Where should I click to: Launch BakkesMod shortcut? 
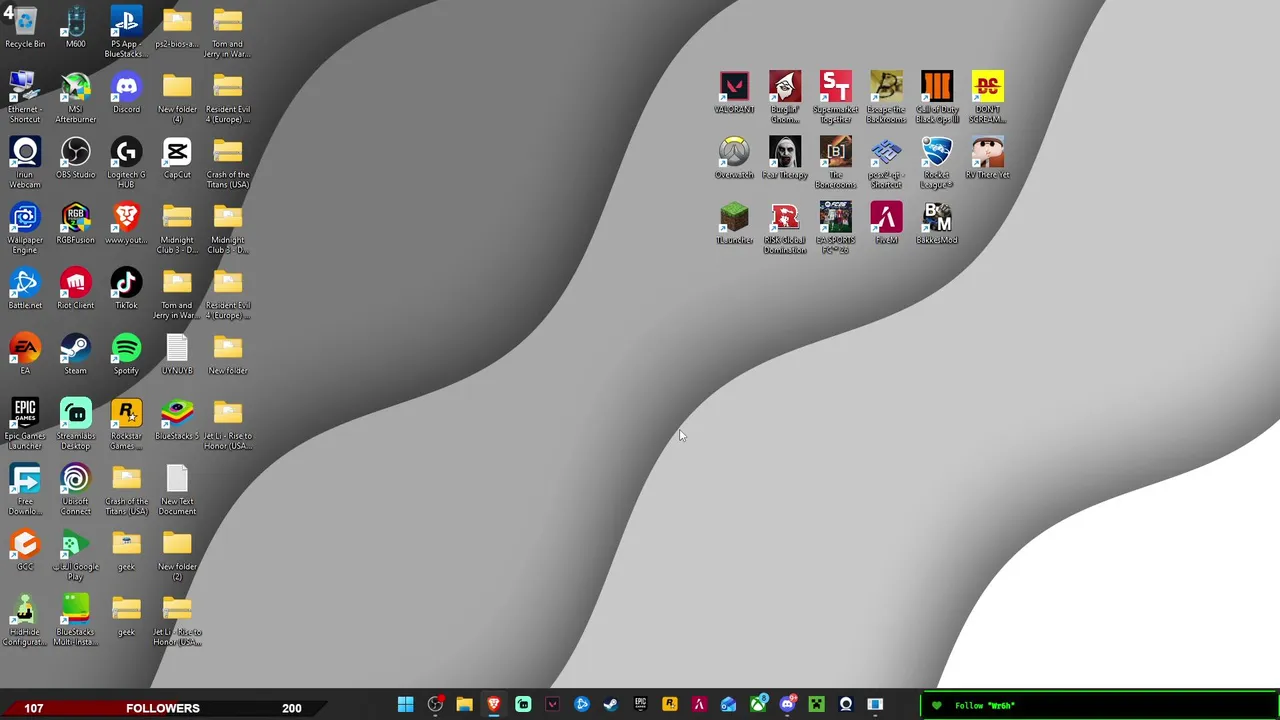pos(937,223)
